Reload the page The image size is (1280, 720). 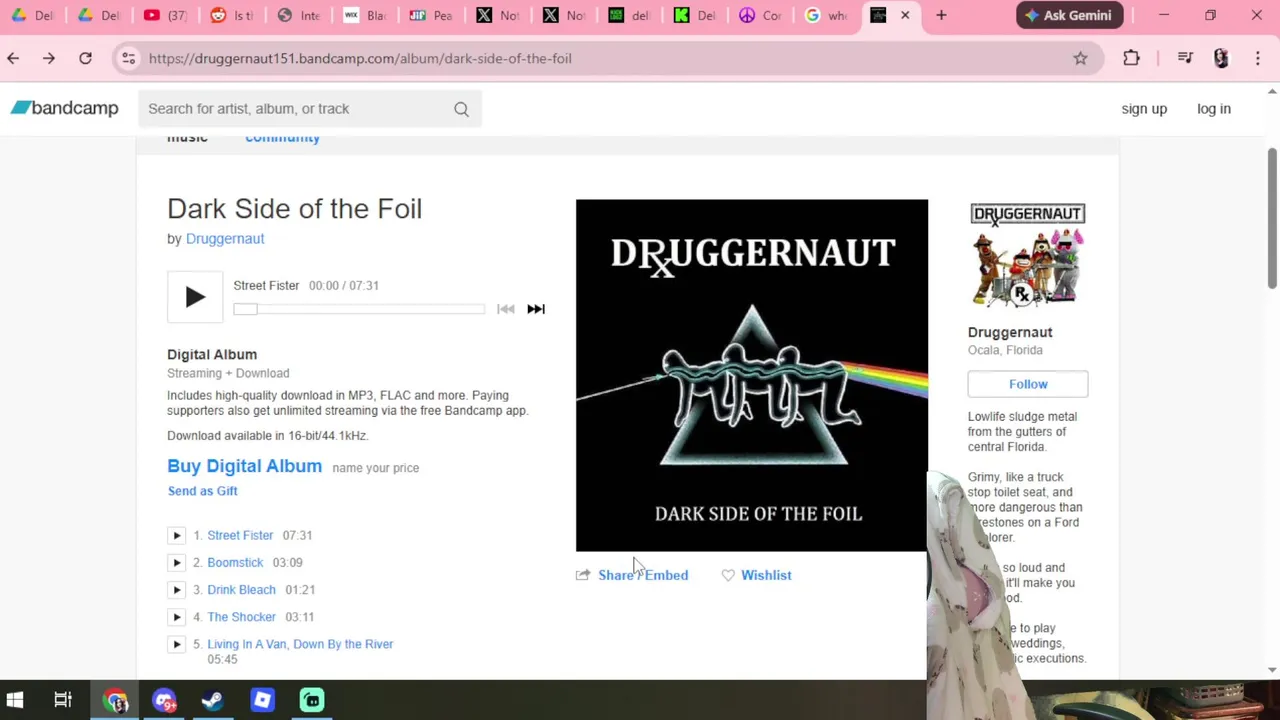pyautogui.click(x=85, y=58)
